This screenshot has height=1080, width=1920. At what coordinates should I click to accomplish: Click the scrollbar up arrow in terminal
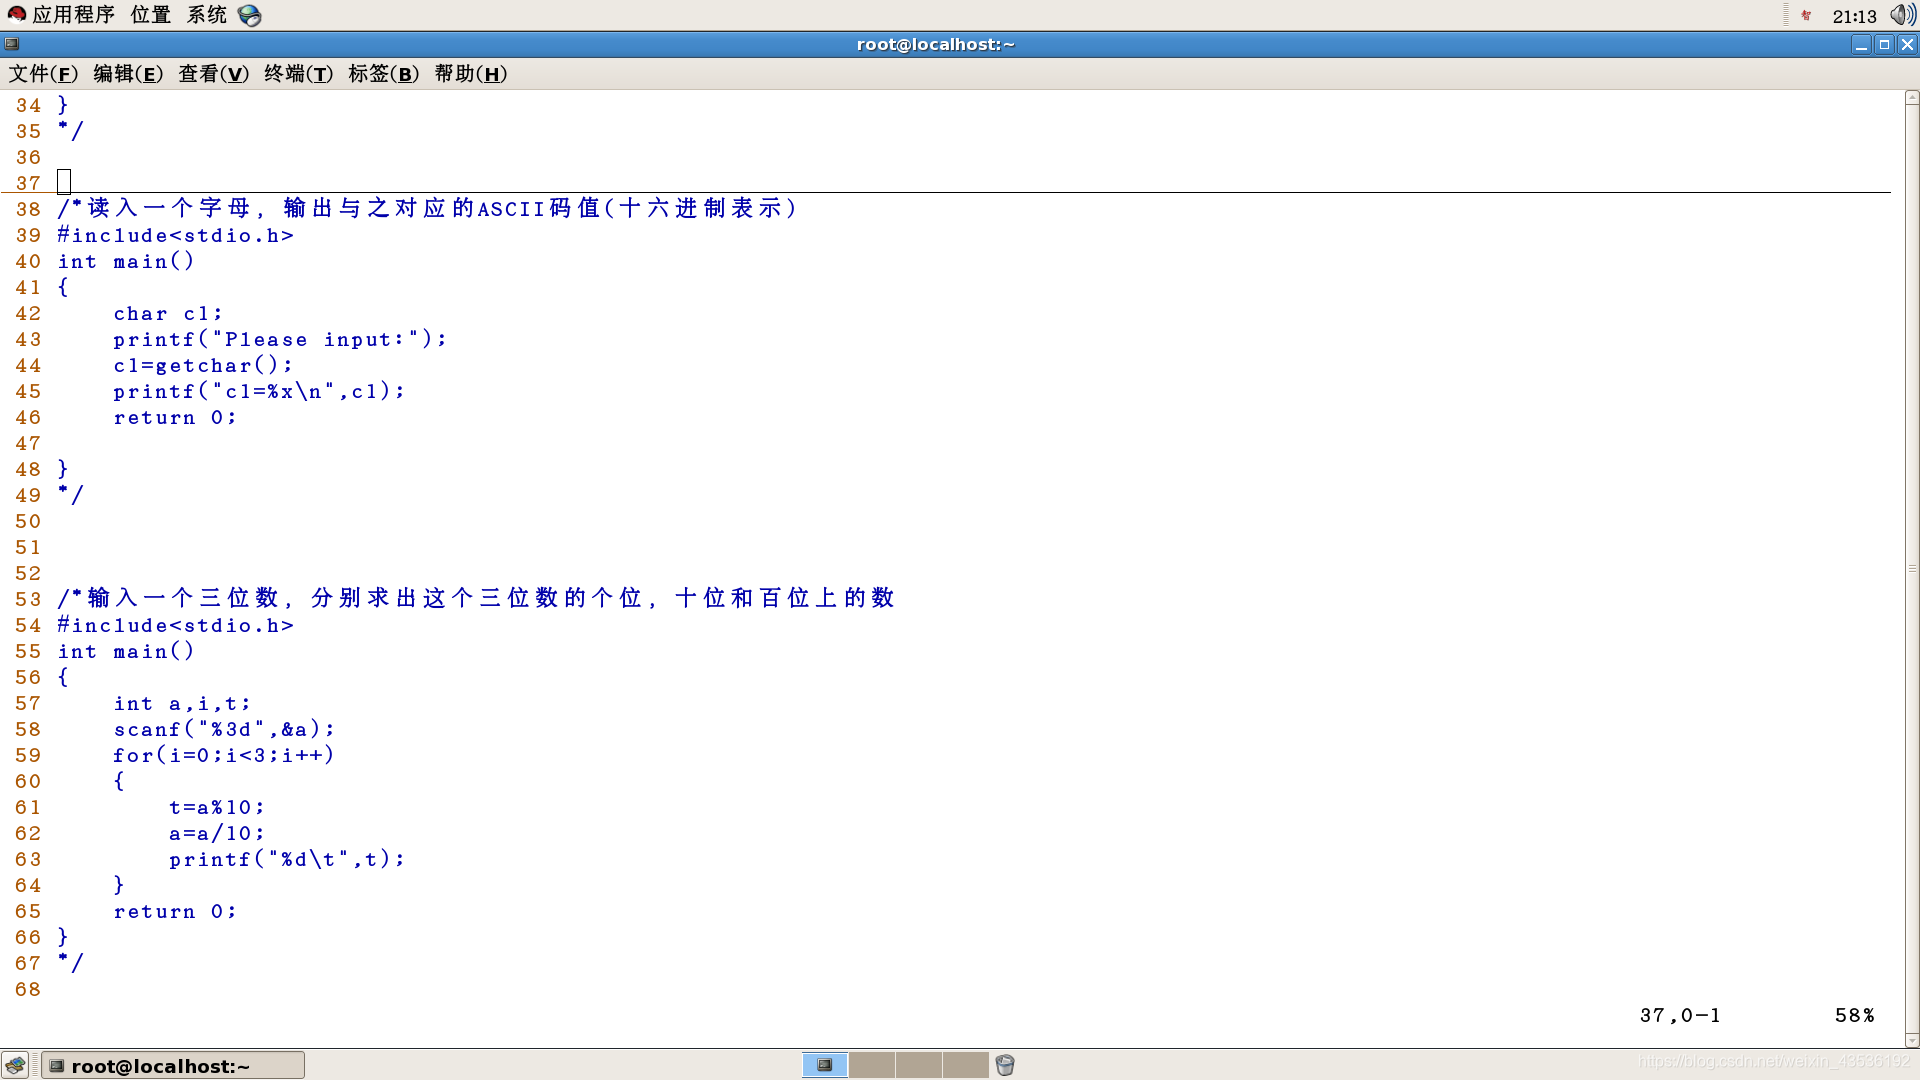pyautogui.click(x=1911, y=98)
